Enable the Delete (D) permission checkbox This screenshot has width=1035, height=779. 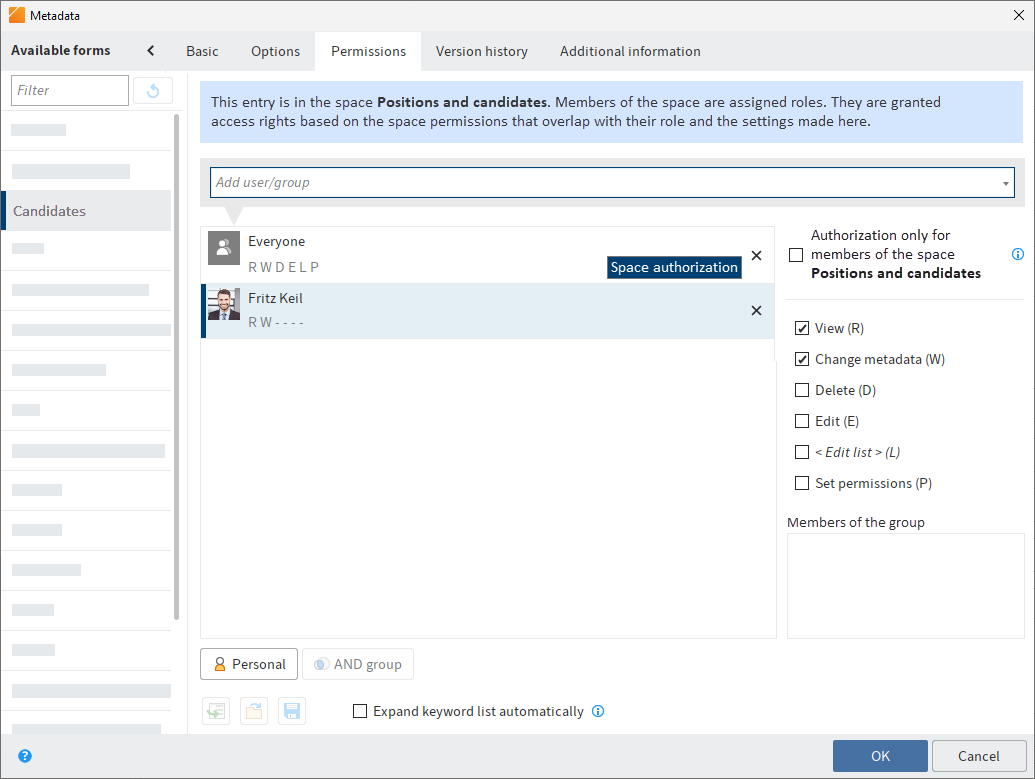(x=801, y=390)
